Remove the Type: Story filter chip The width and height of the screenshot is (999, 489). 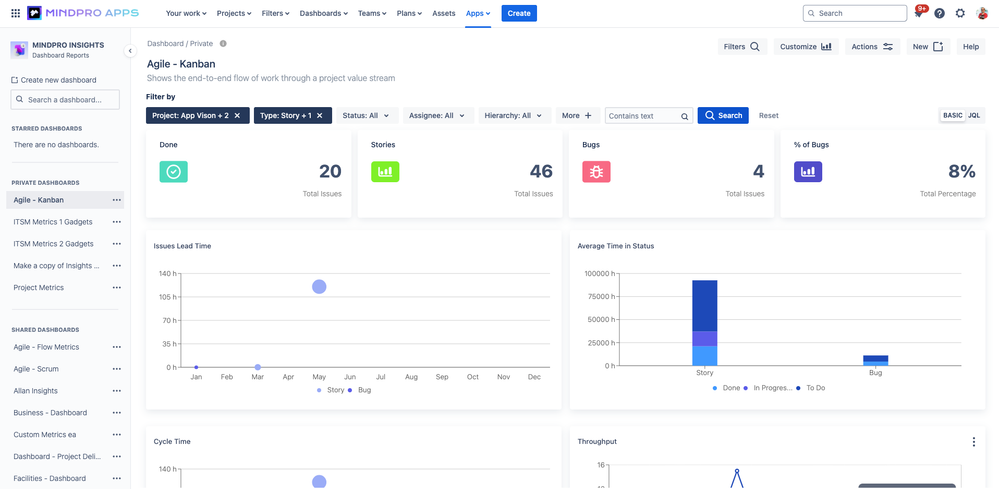[320, 115]
